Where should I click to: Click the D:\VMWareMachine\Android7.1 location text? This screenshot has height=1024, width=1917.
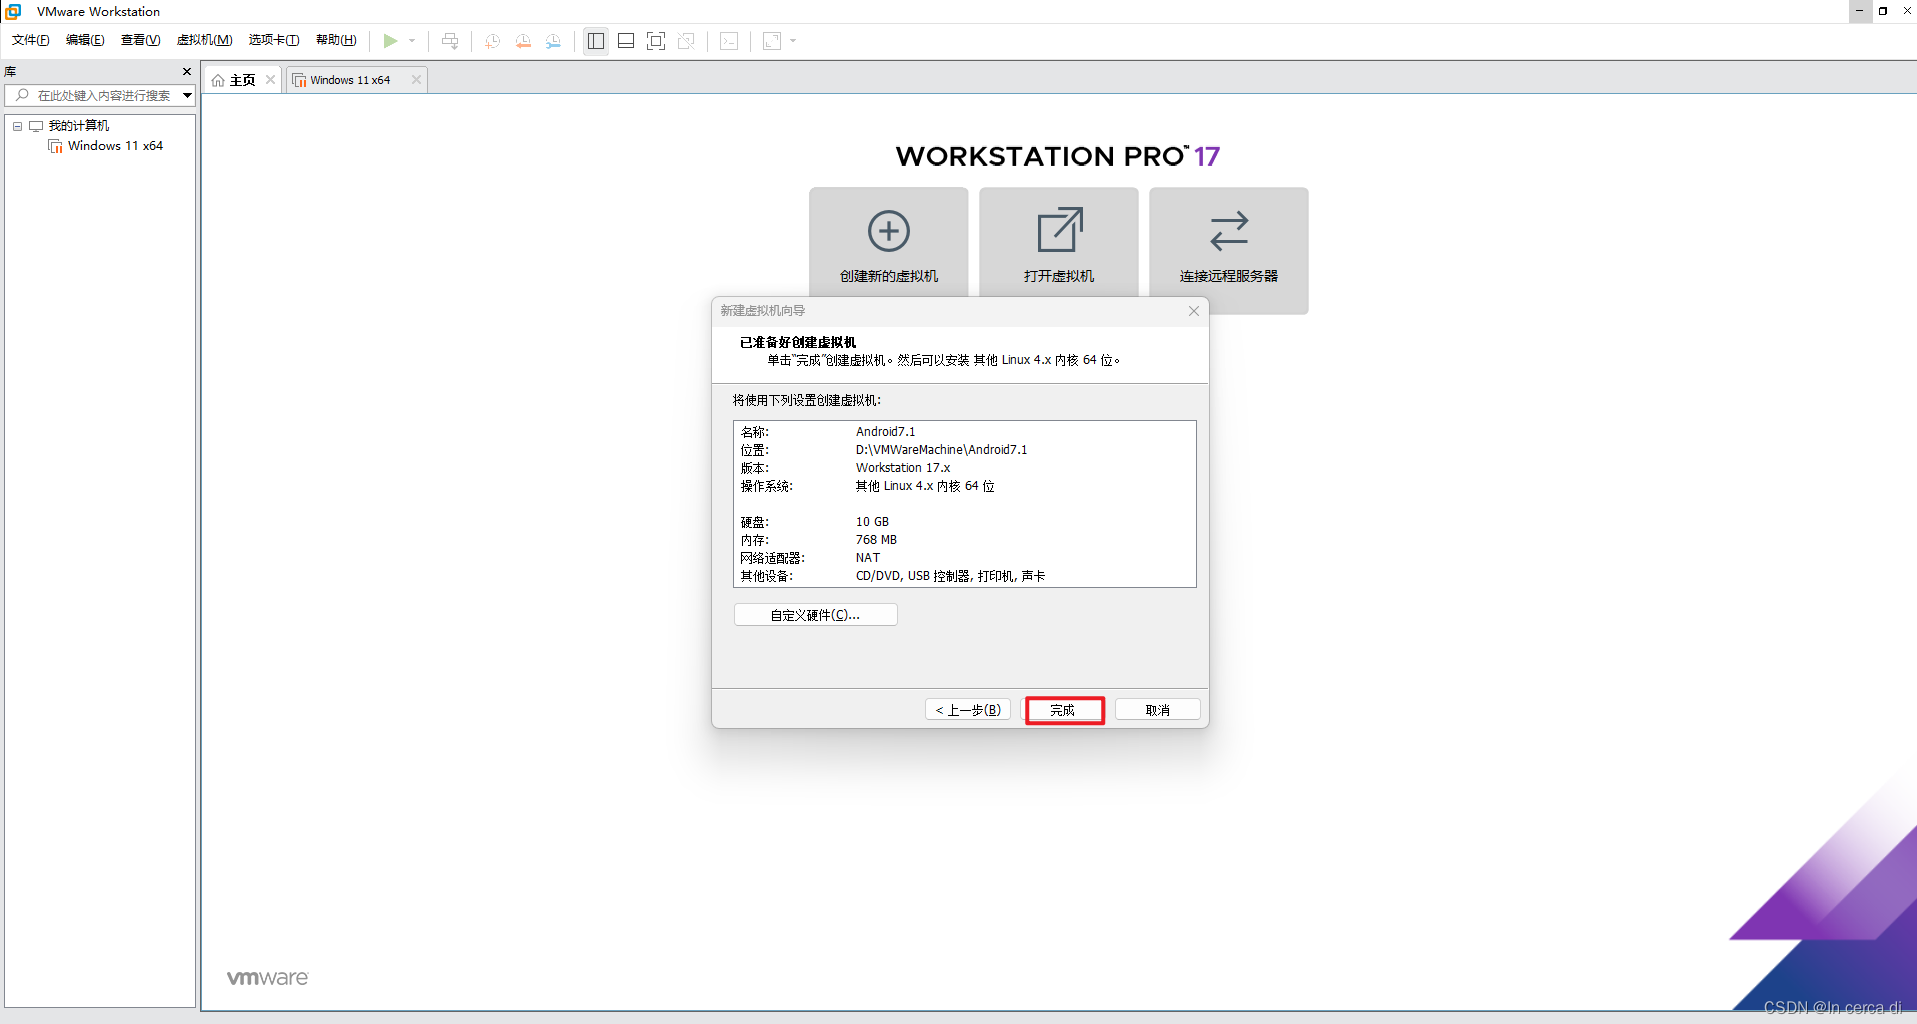pyautogui.click(x=941, y=450)
